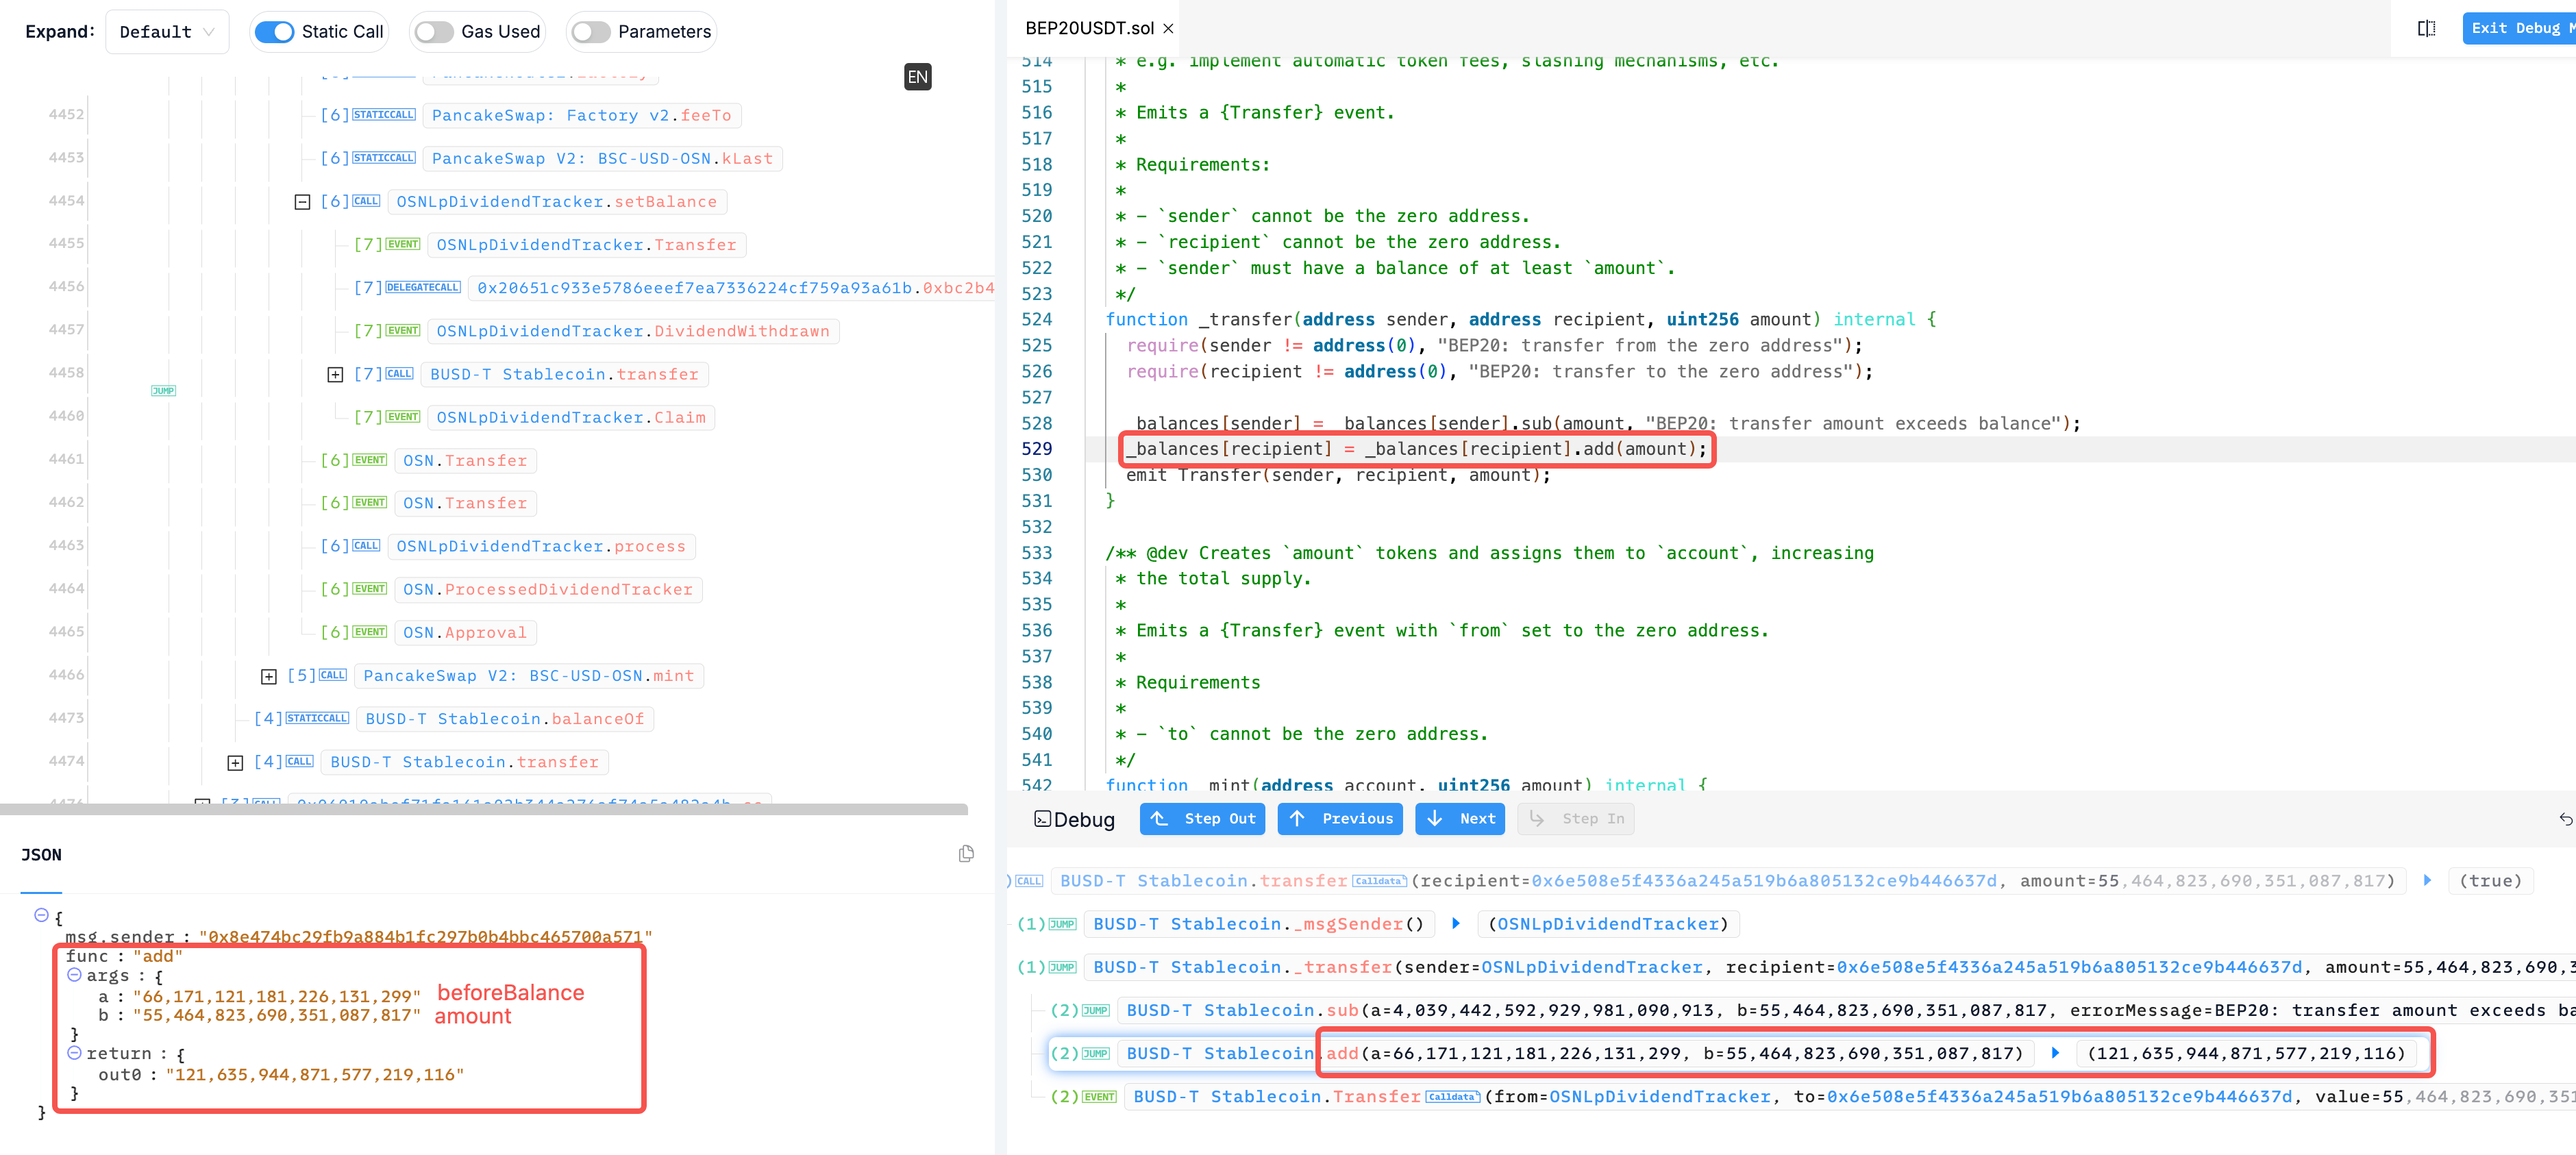
Task: Select the BUSD-T Stablecoin.balanceOf static call
Action: pyautogui.click(x=505, y=719)
